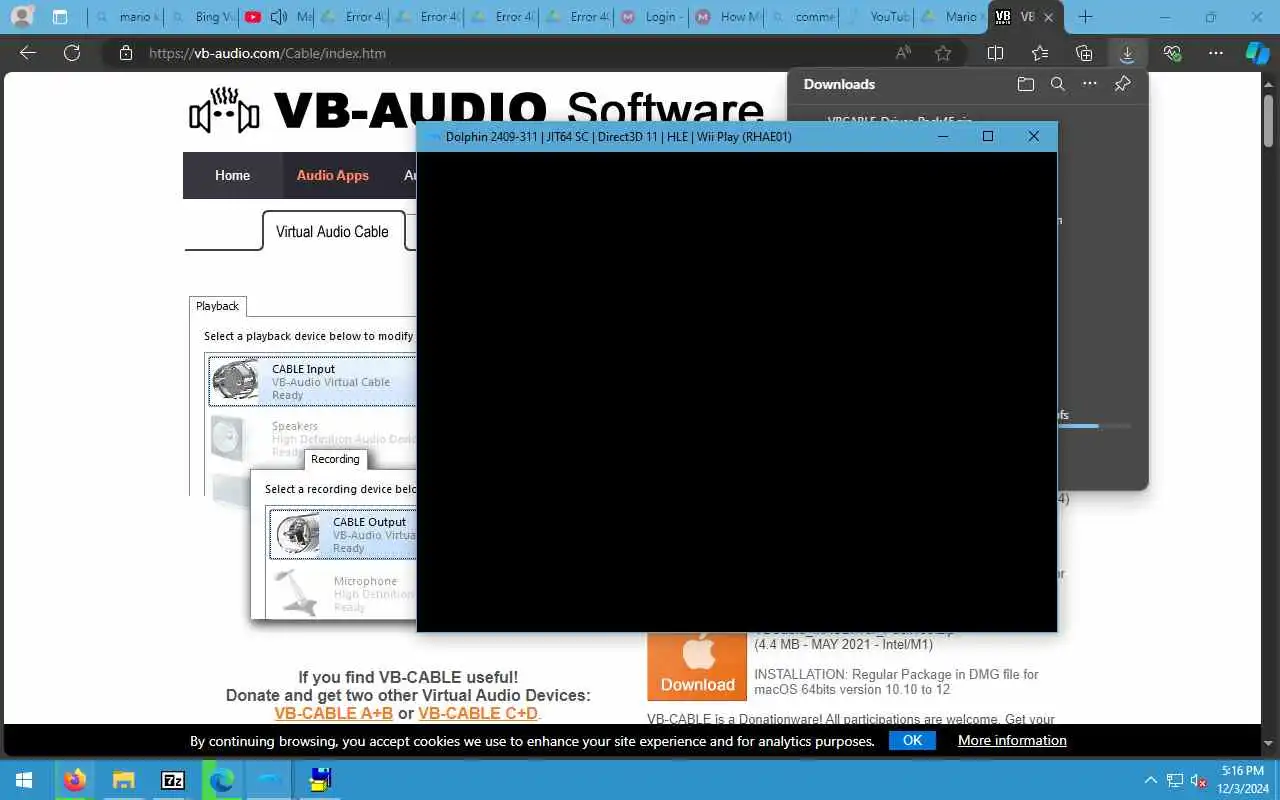Image resolution: width=1280 pixels, height=800 pixels.
Task: Open Firefox from the taskbar
Action: coord(74,780)
